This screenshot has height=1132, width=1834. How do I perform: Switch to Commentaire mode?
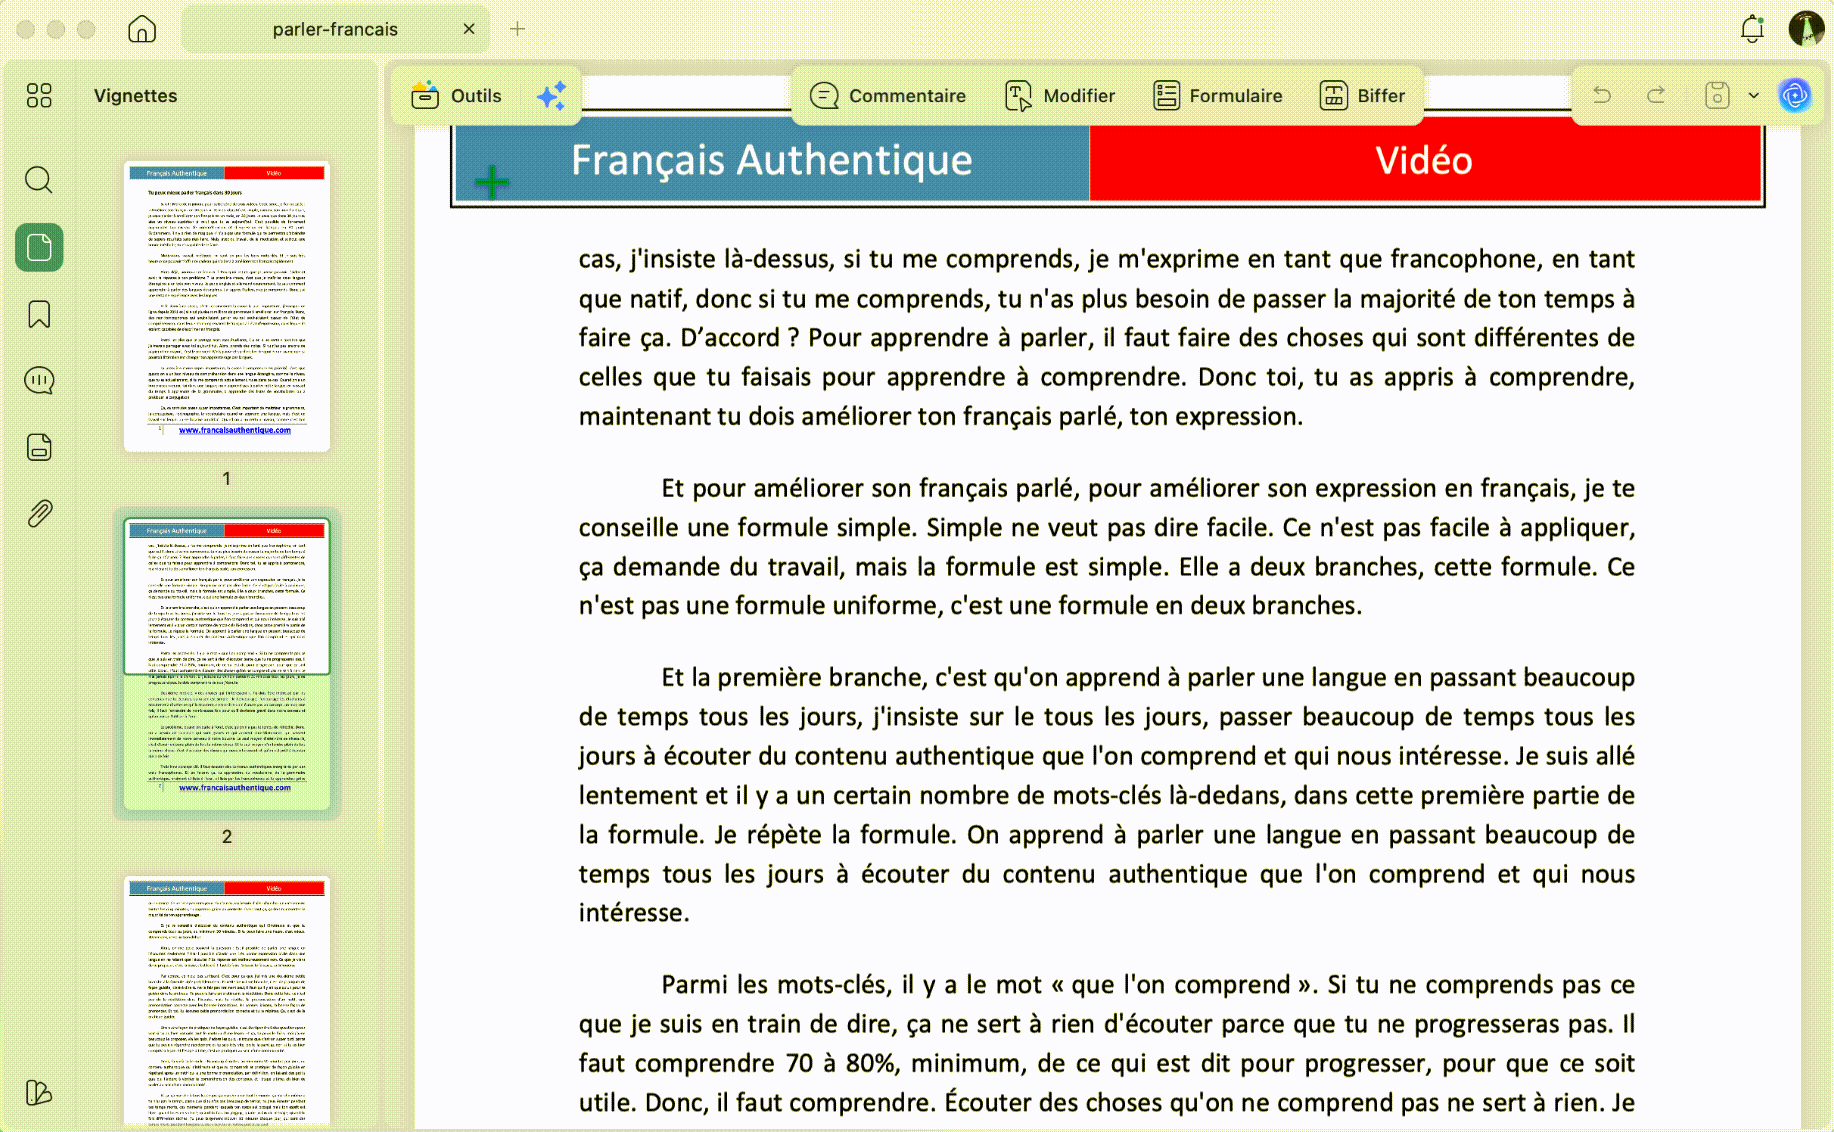tap(888, 96)
